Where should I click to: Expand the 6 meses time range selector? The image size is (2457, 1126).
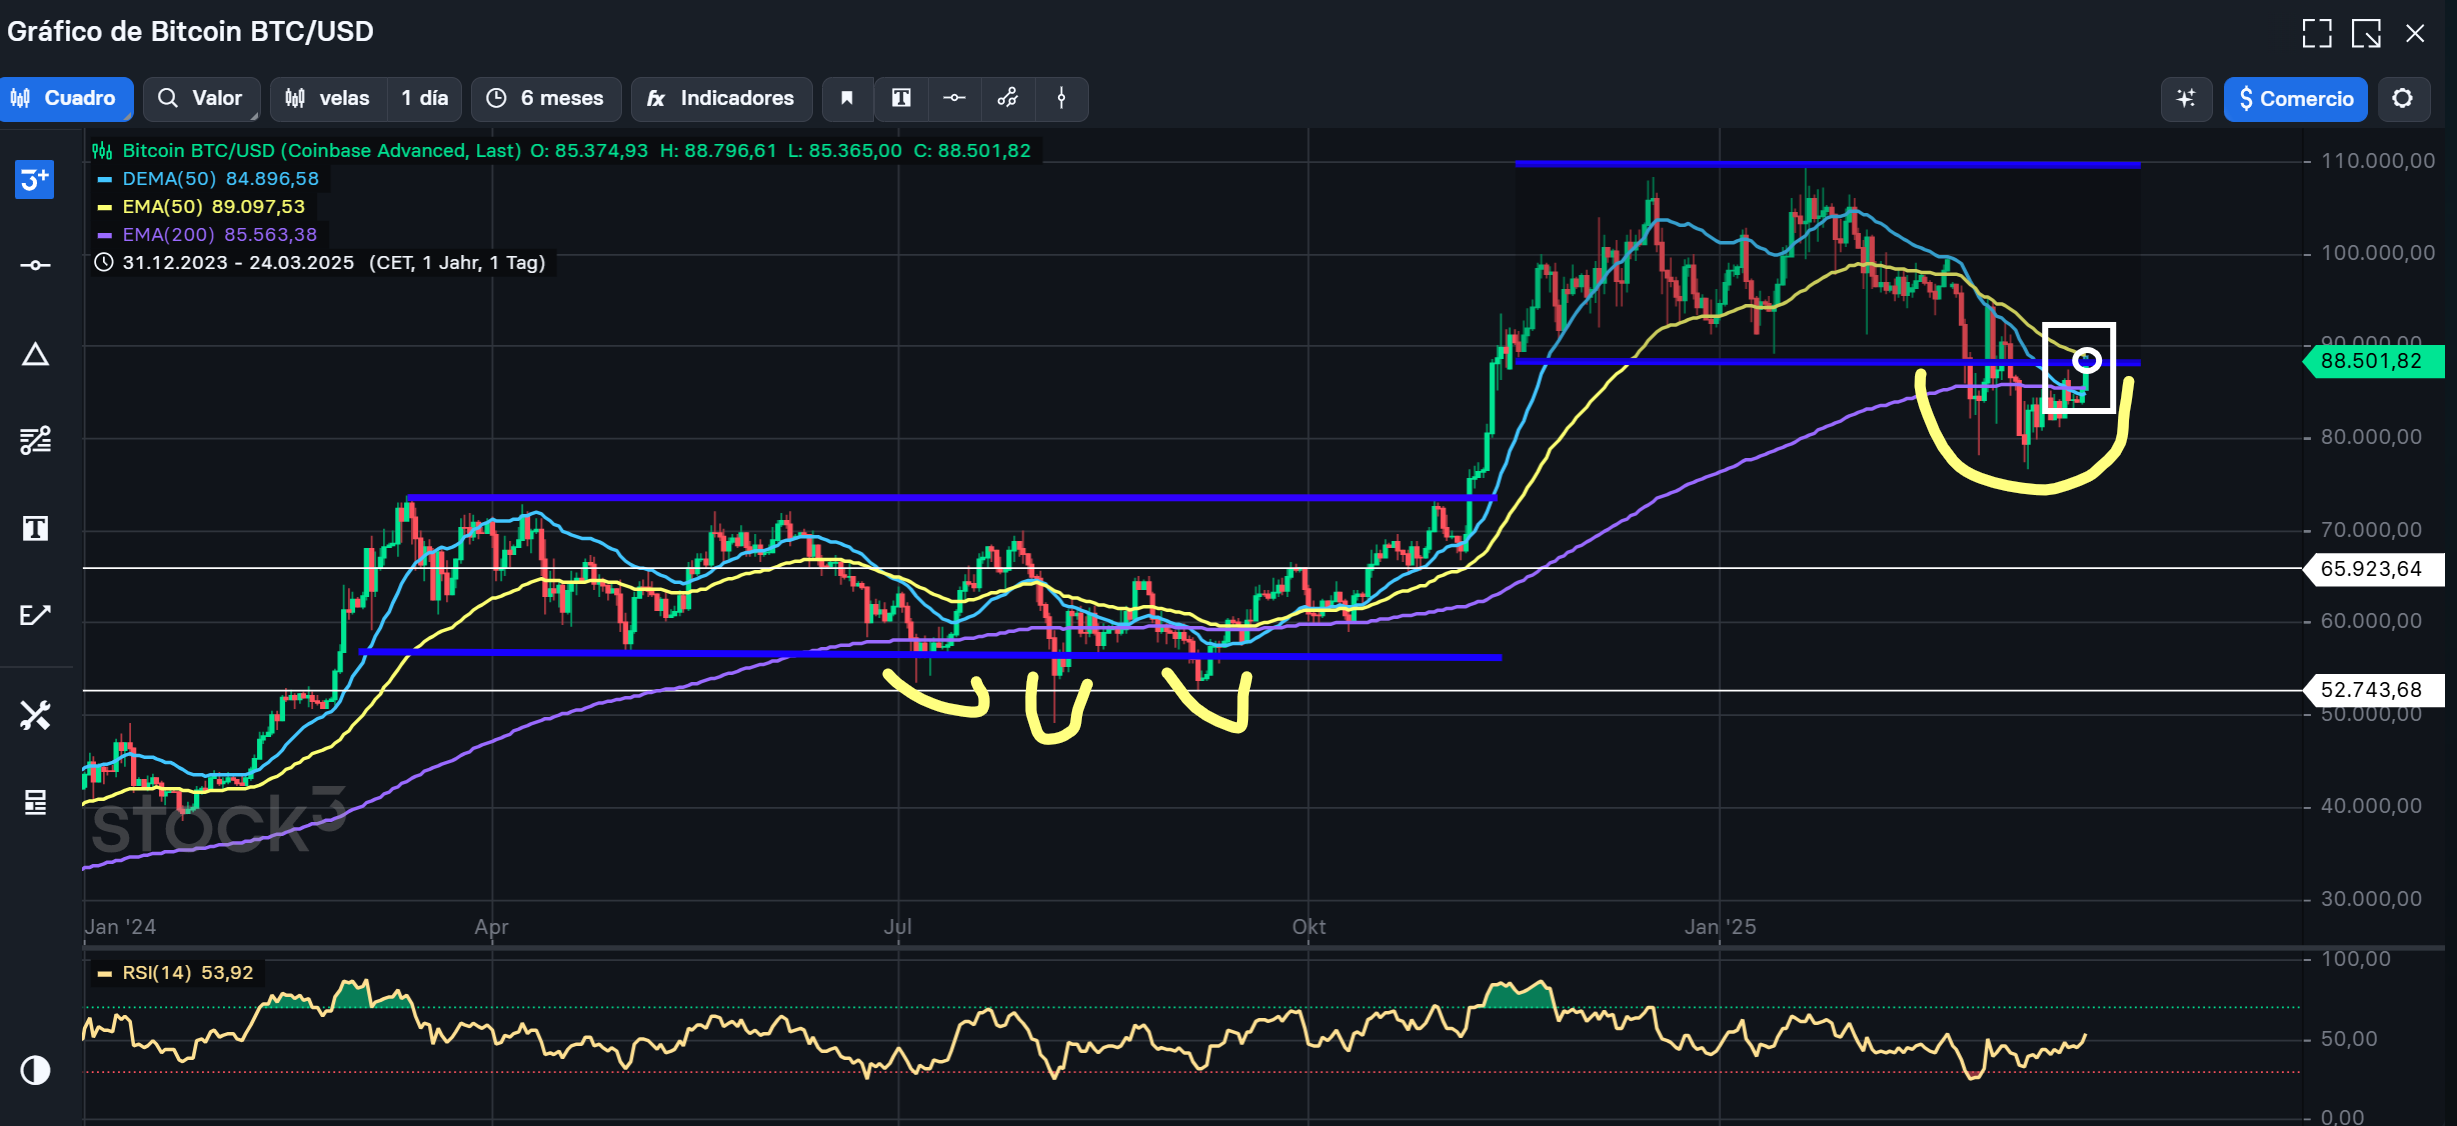pyautogui.click(x=545, y=98)
